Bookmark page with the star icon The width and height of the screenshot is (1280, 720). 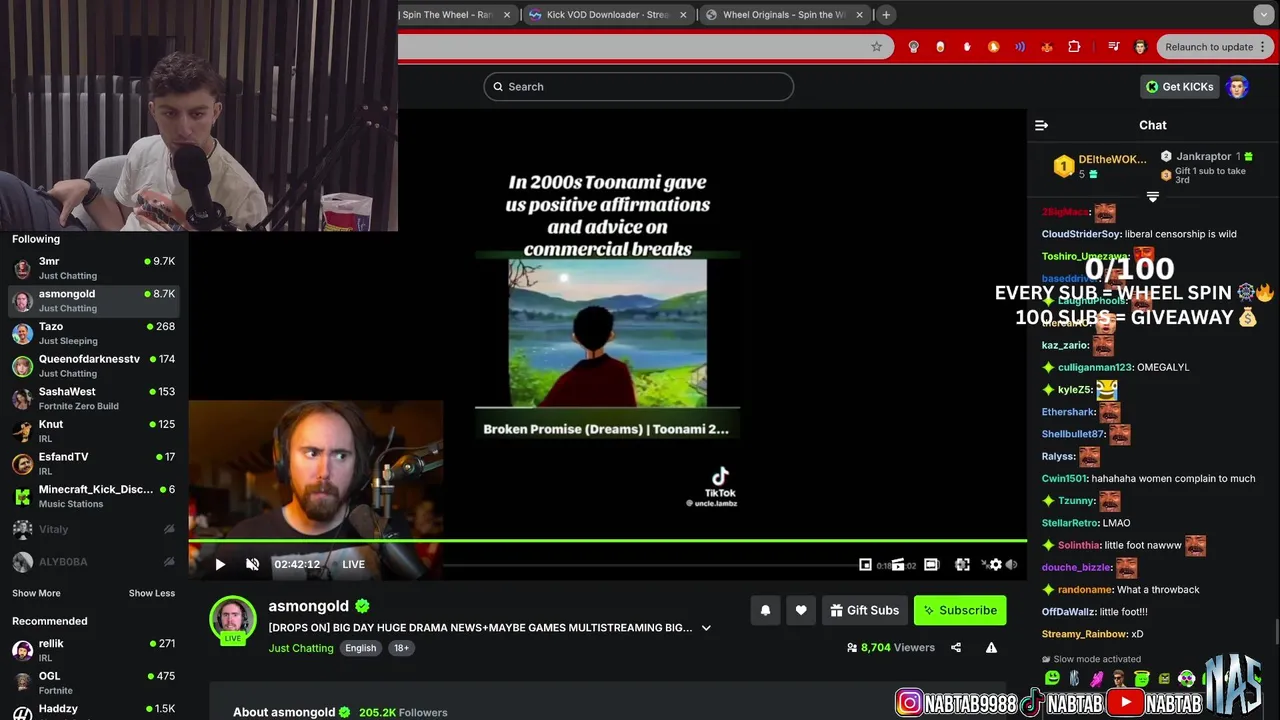tap(876, 47)
